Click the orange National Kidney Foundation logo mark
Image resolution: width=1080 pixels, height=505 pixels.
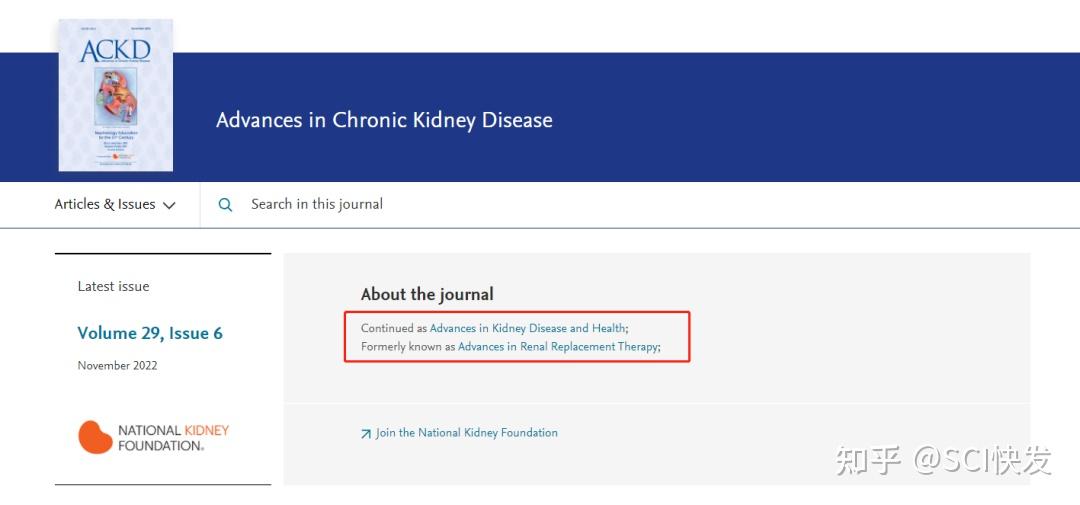click(x=95, y=437)
